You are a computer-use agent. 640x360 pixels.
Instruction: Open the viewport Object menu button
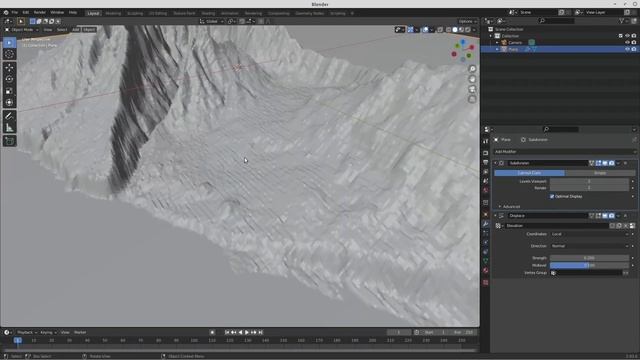coord(89,29)
